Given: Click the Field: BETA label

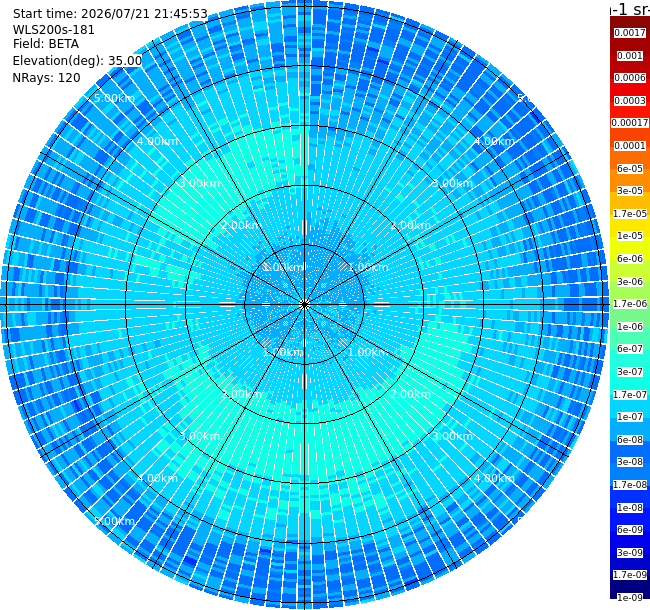Looking at the screenshot, I should coord(46,44).
